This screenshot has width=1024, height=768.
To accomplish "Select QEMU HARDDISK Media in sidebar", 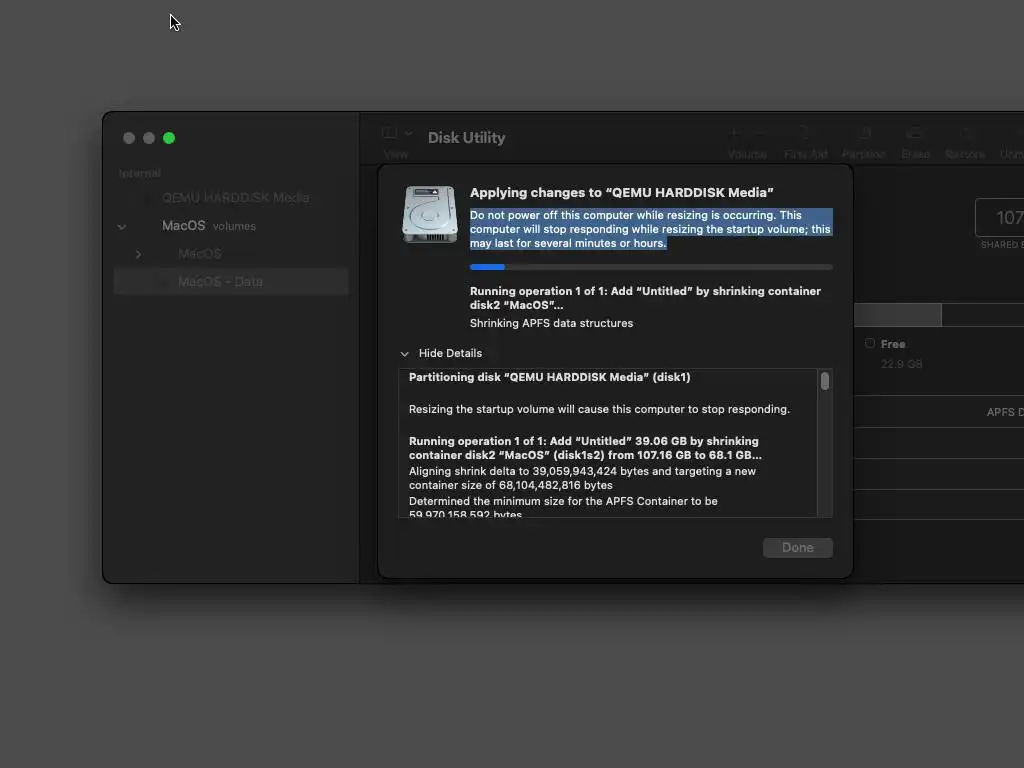I will pyautogui.click(x=235, y=197).
